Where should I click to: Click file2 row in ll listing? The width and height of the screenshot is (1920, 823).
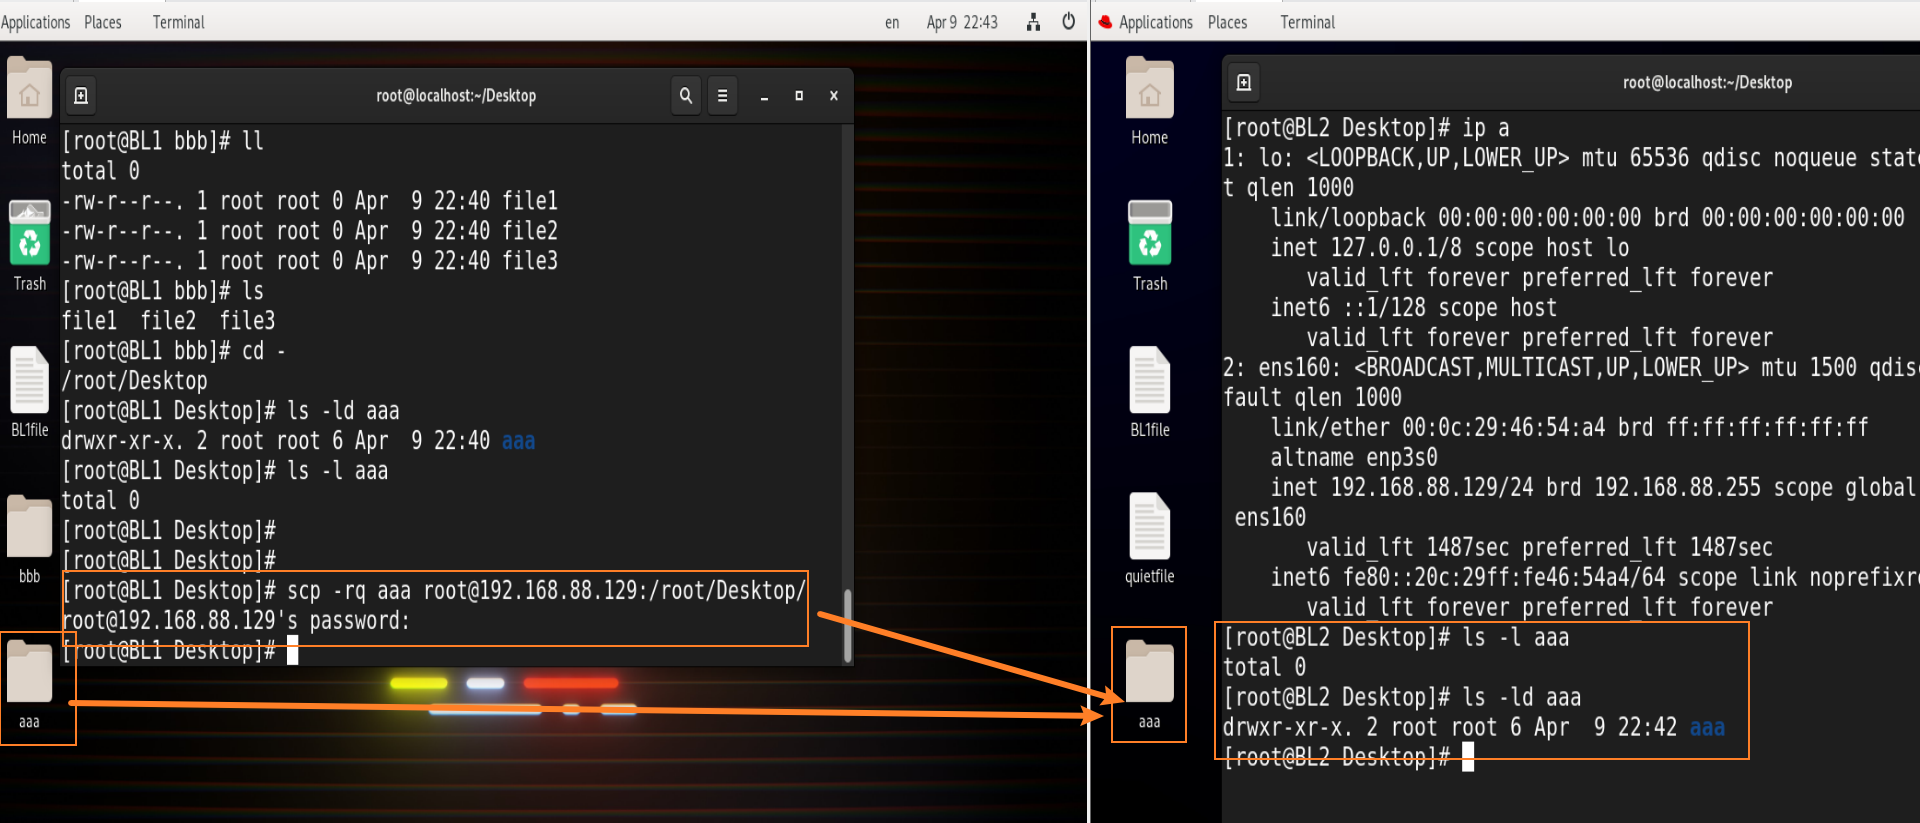[x=310, y=231]
